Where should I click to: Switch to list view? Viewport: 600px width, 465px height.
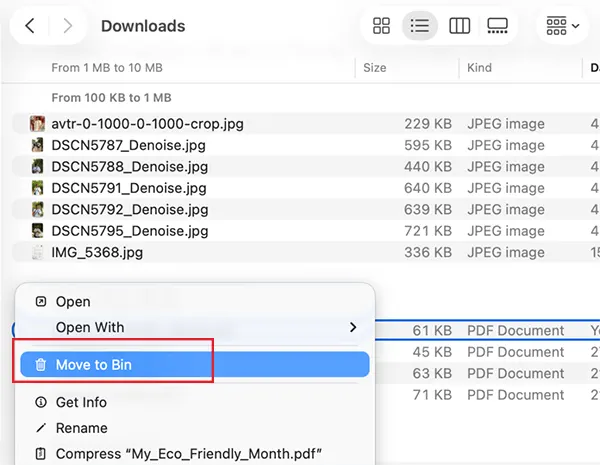pos(420,26)
